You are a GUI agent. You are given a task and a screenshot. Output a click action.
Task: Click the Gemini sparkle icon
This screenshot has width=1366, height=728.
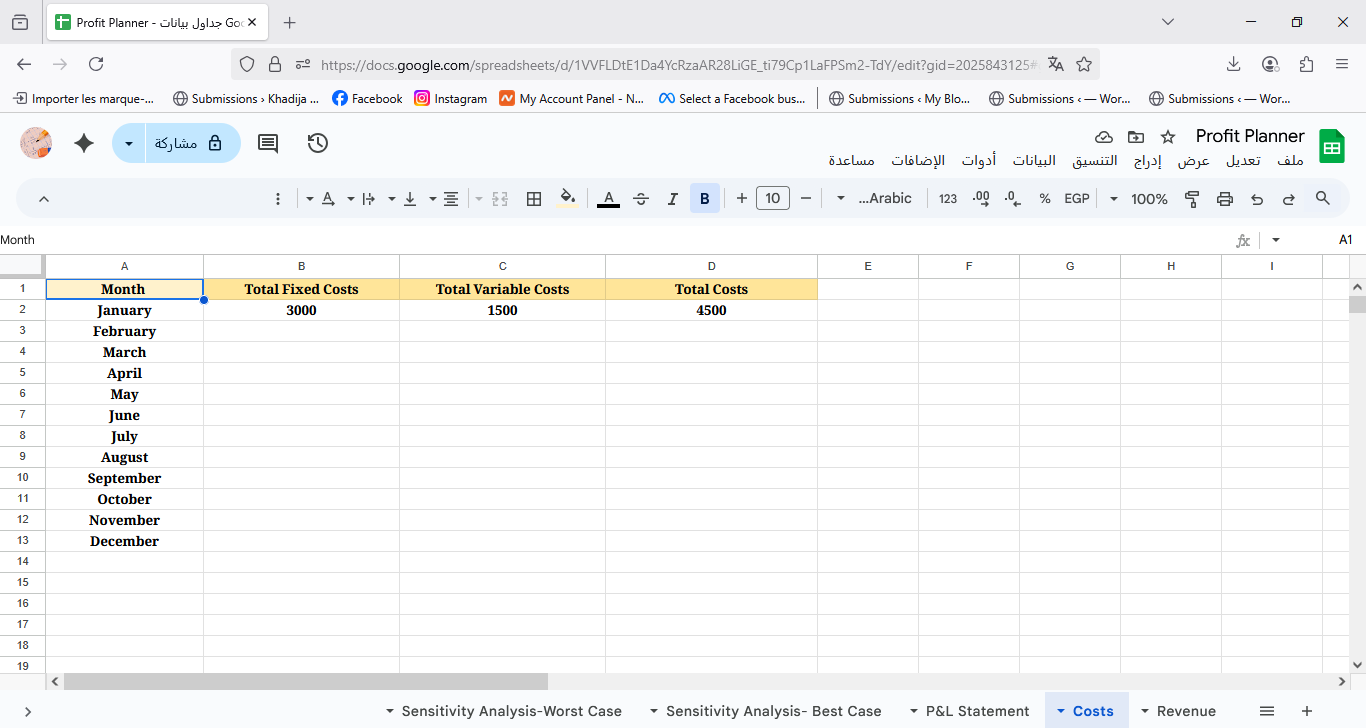84,143
